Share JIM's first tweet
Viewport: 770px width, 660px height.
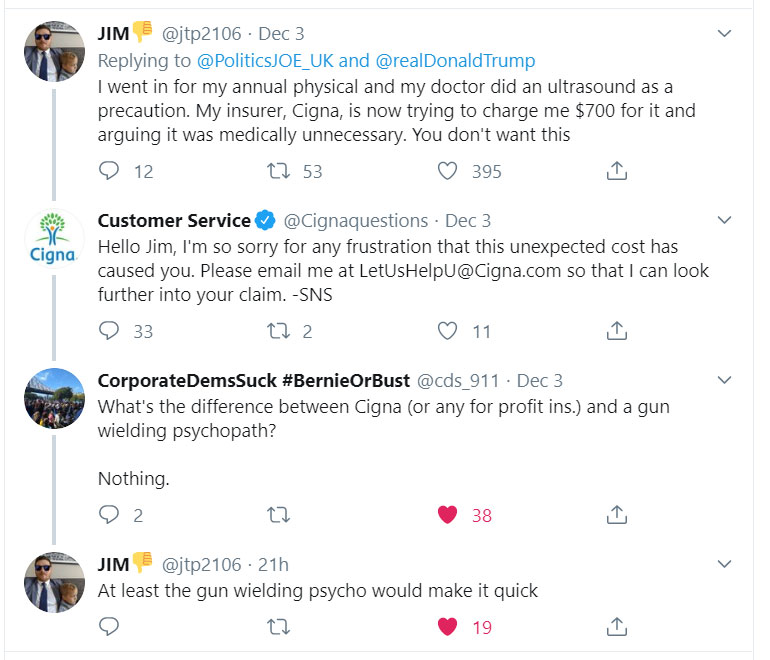click(x=617, y=171)
